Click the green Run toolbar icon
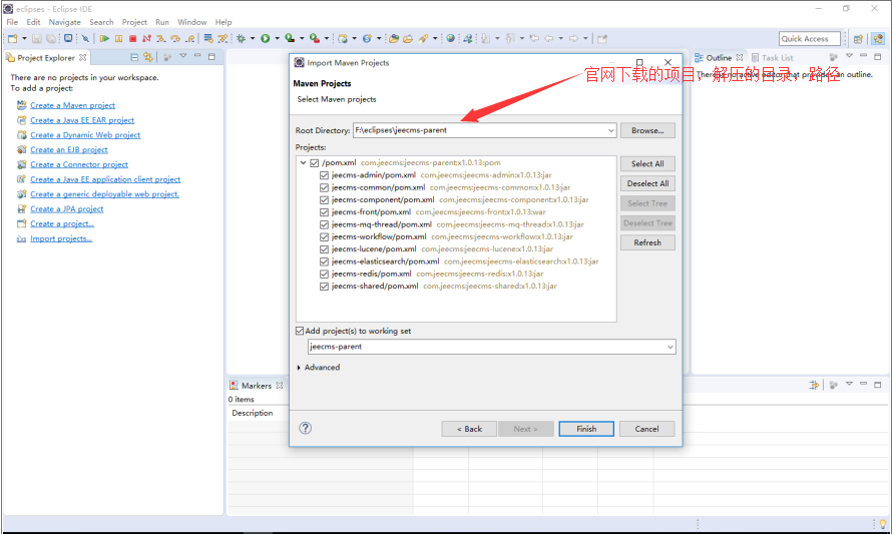The height and width of the screenshot is (534, 893). point(265,39)
